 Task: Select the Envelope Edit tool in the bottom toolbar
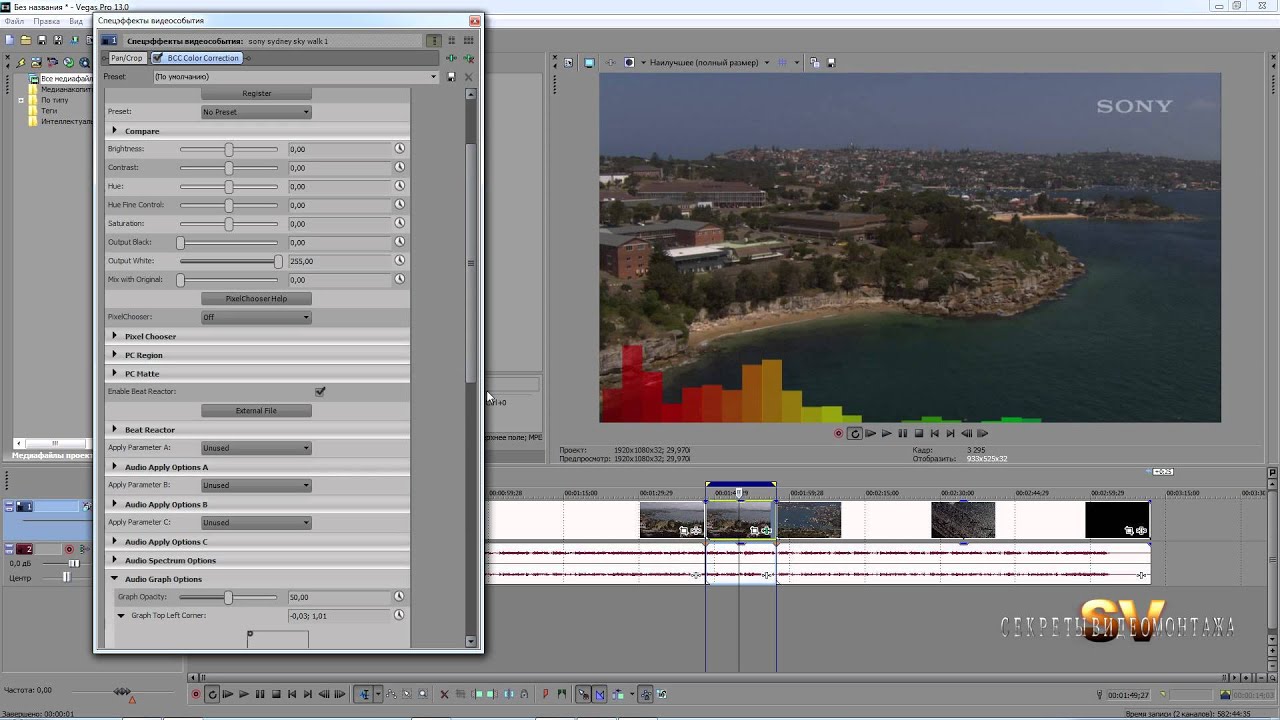coord(392,694)
